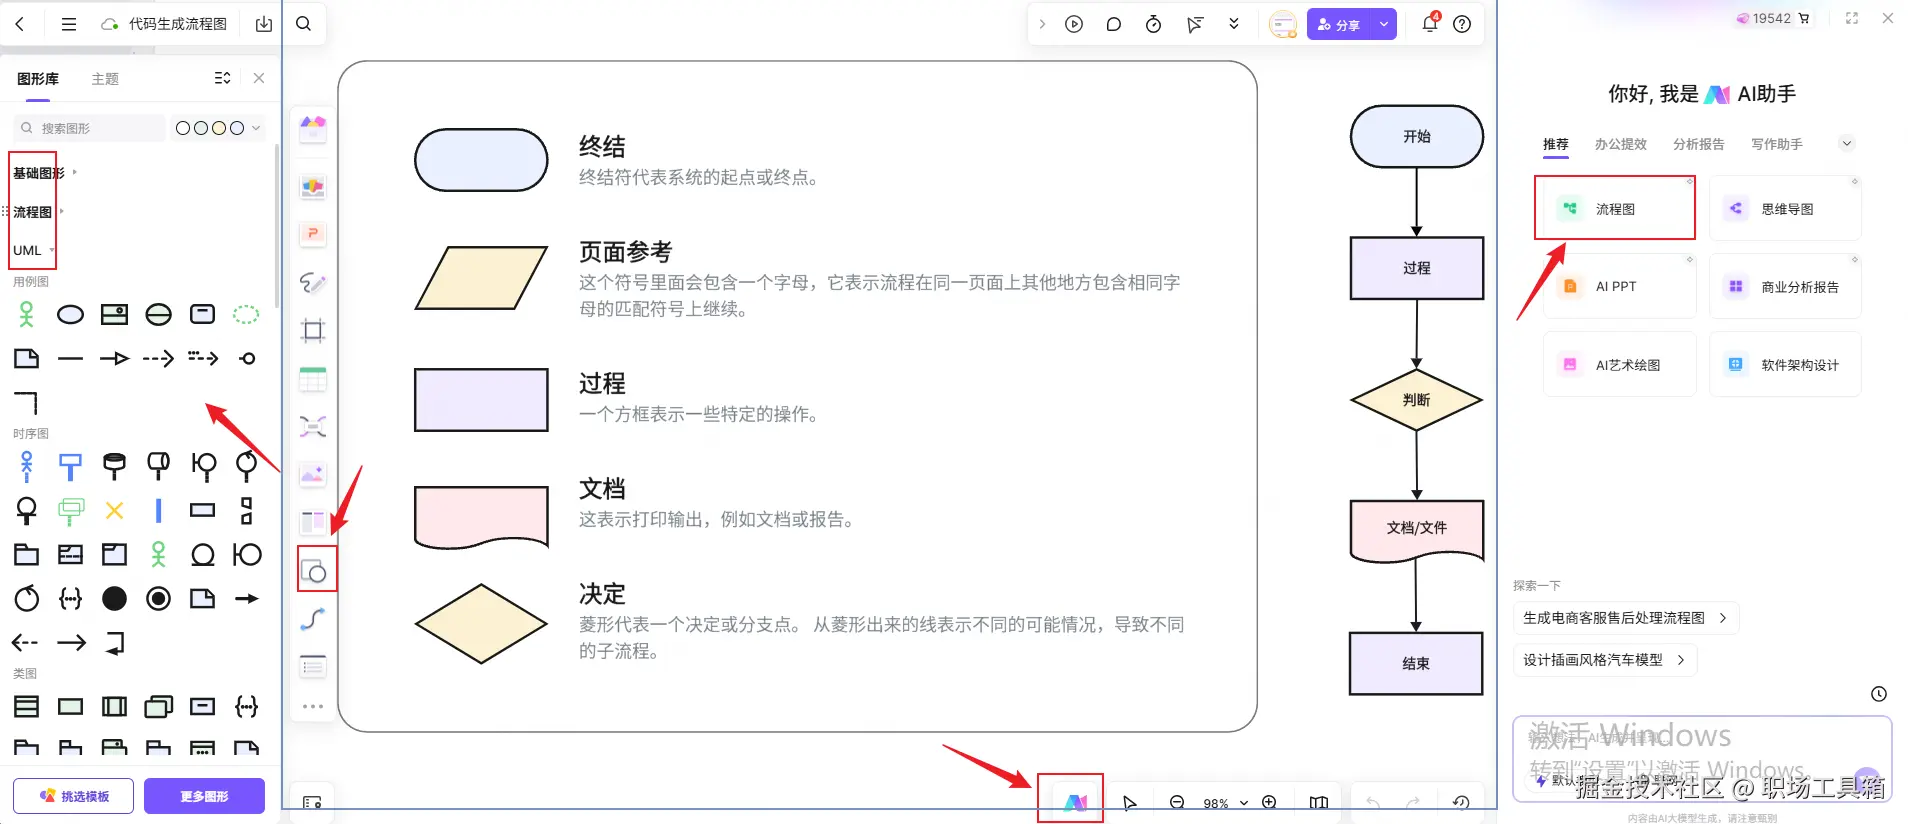Click the laser pointer cursor icon
This screenshot has height=824, width=1908.
point(1195,24)
